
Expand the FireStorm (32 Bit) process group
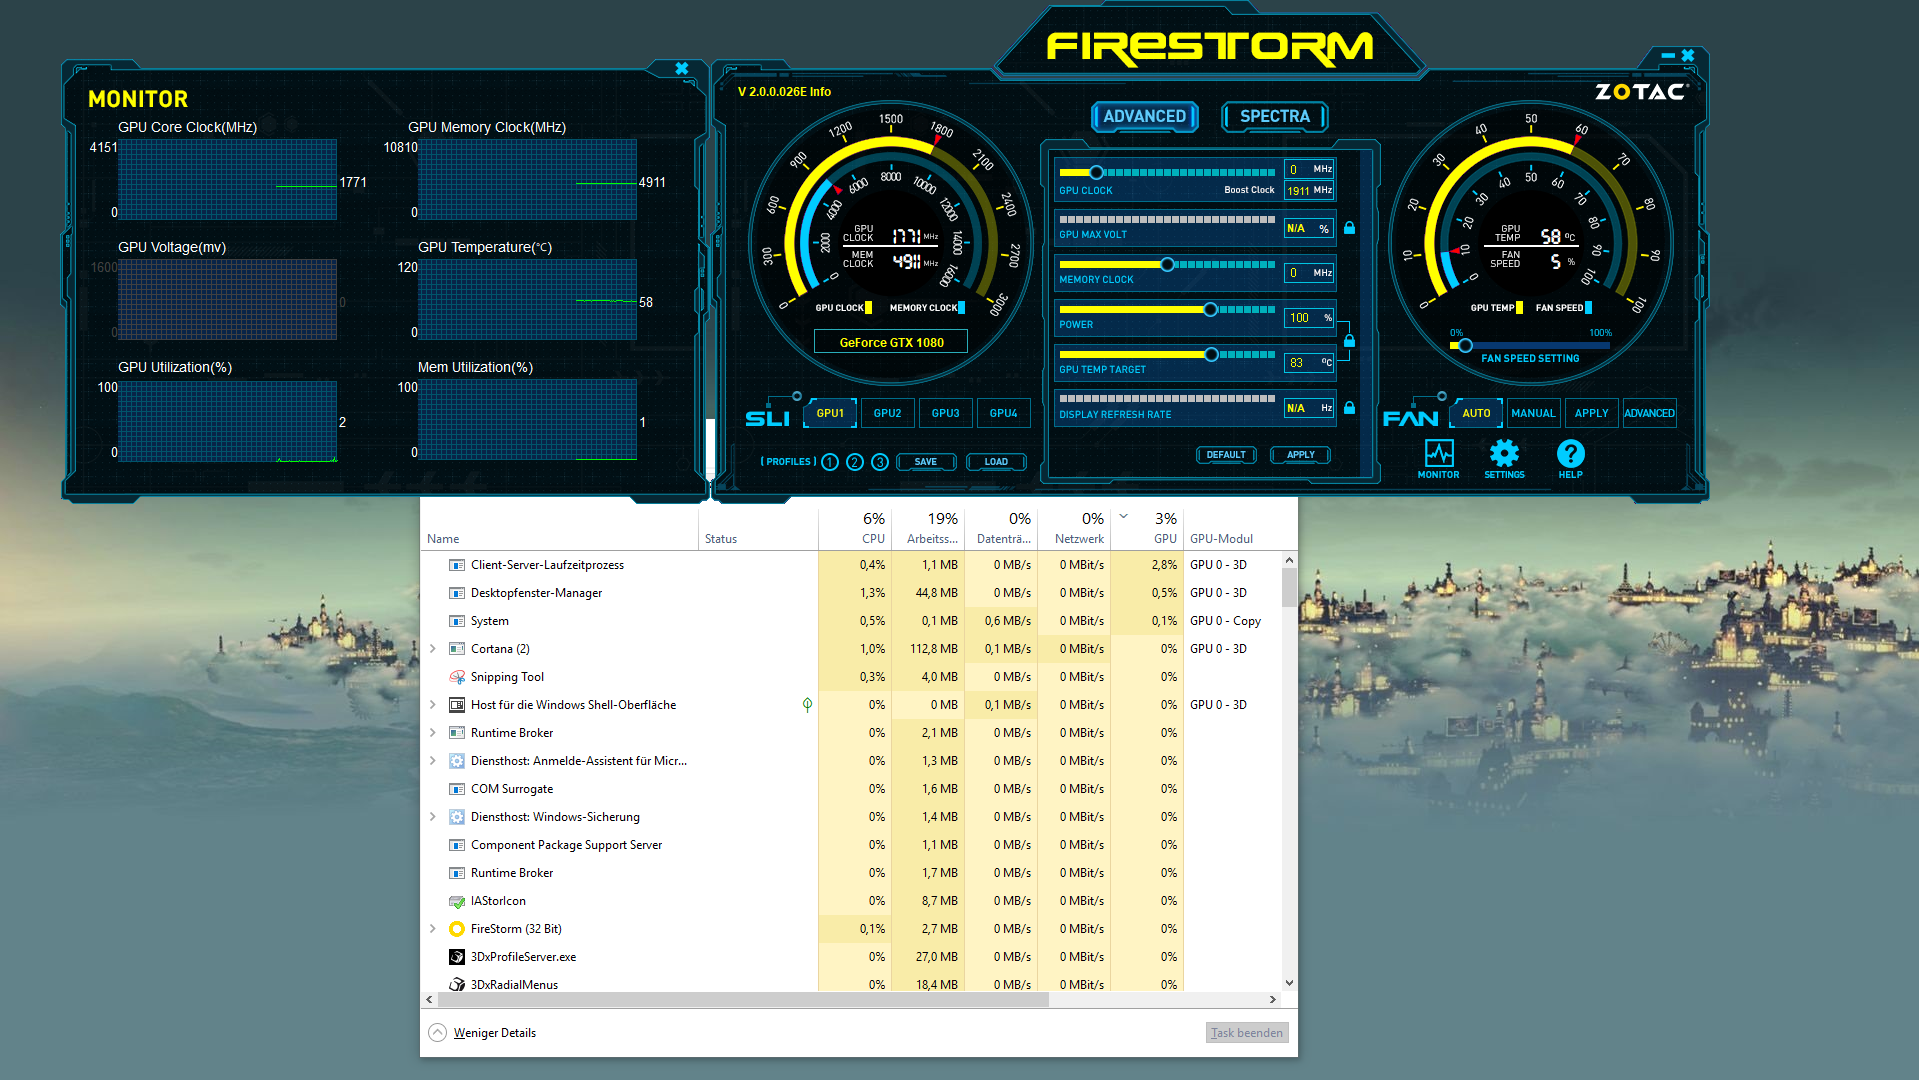coord(433,929)
